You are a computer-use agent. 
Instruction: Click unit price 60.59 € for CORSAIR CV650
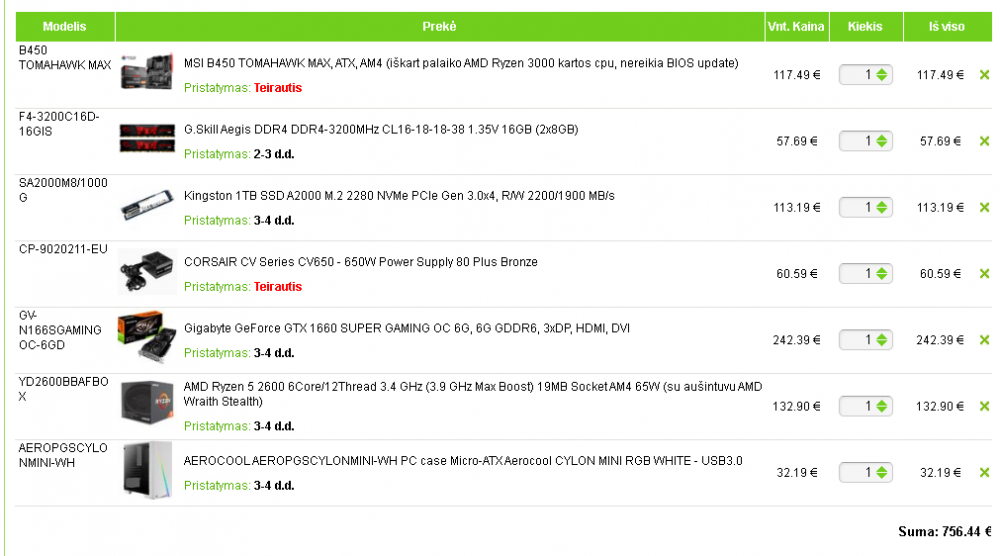tap(797, 274)
